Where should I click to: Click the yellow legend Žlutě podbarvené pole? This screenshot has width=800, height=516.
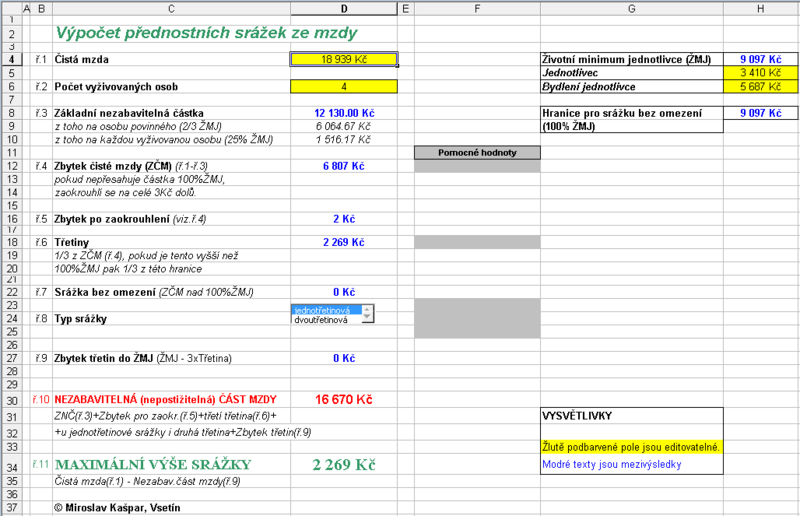coord(631,448)
